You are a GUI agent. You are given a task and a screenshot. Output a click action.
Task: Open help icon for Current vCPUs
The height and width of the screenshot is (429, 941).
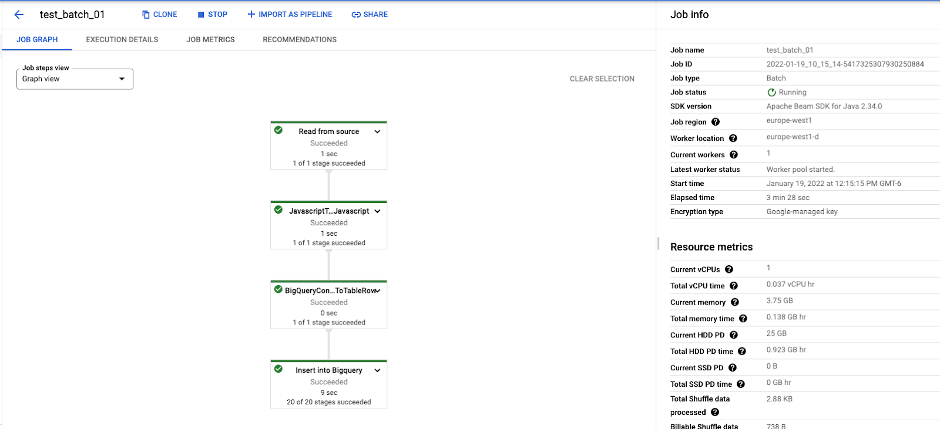pos(729,269)
